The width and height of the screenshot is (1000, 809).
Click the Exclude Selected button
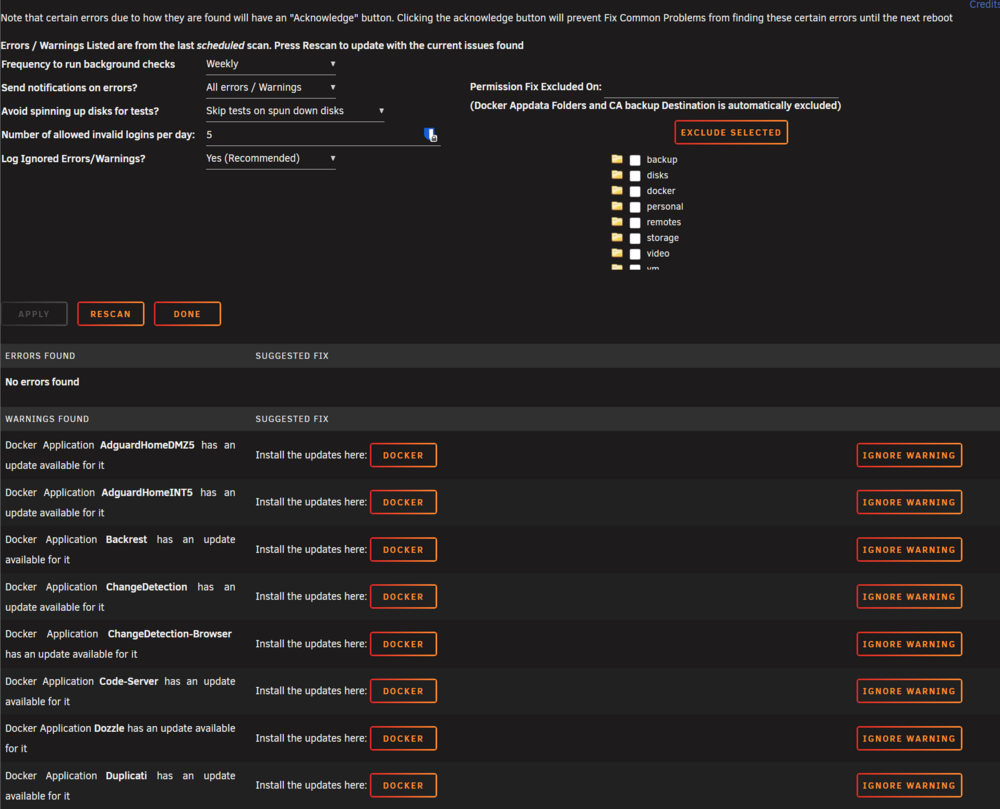(x=731, y=133)
